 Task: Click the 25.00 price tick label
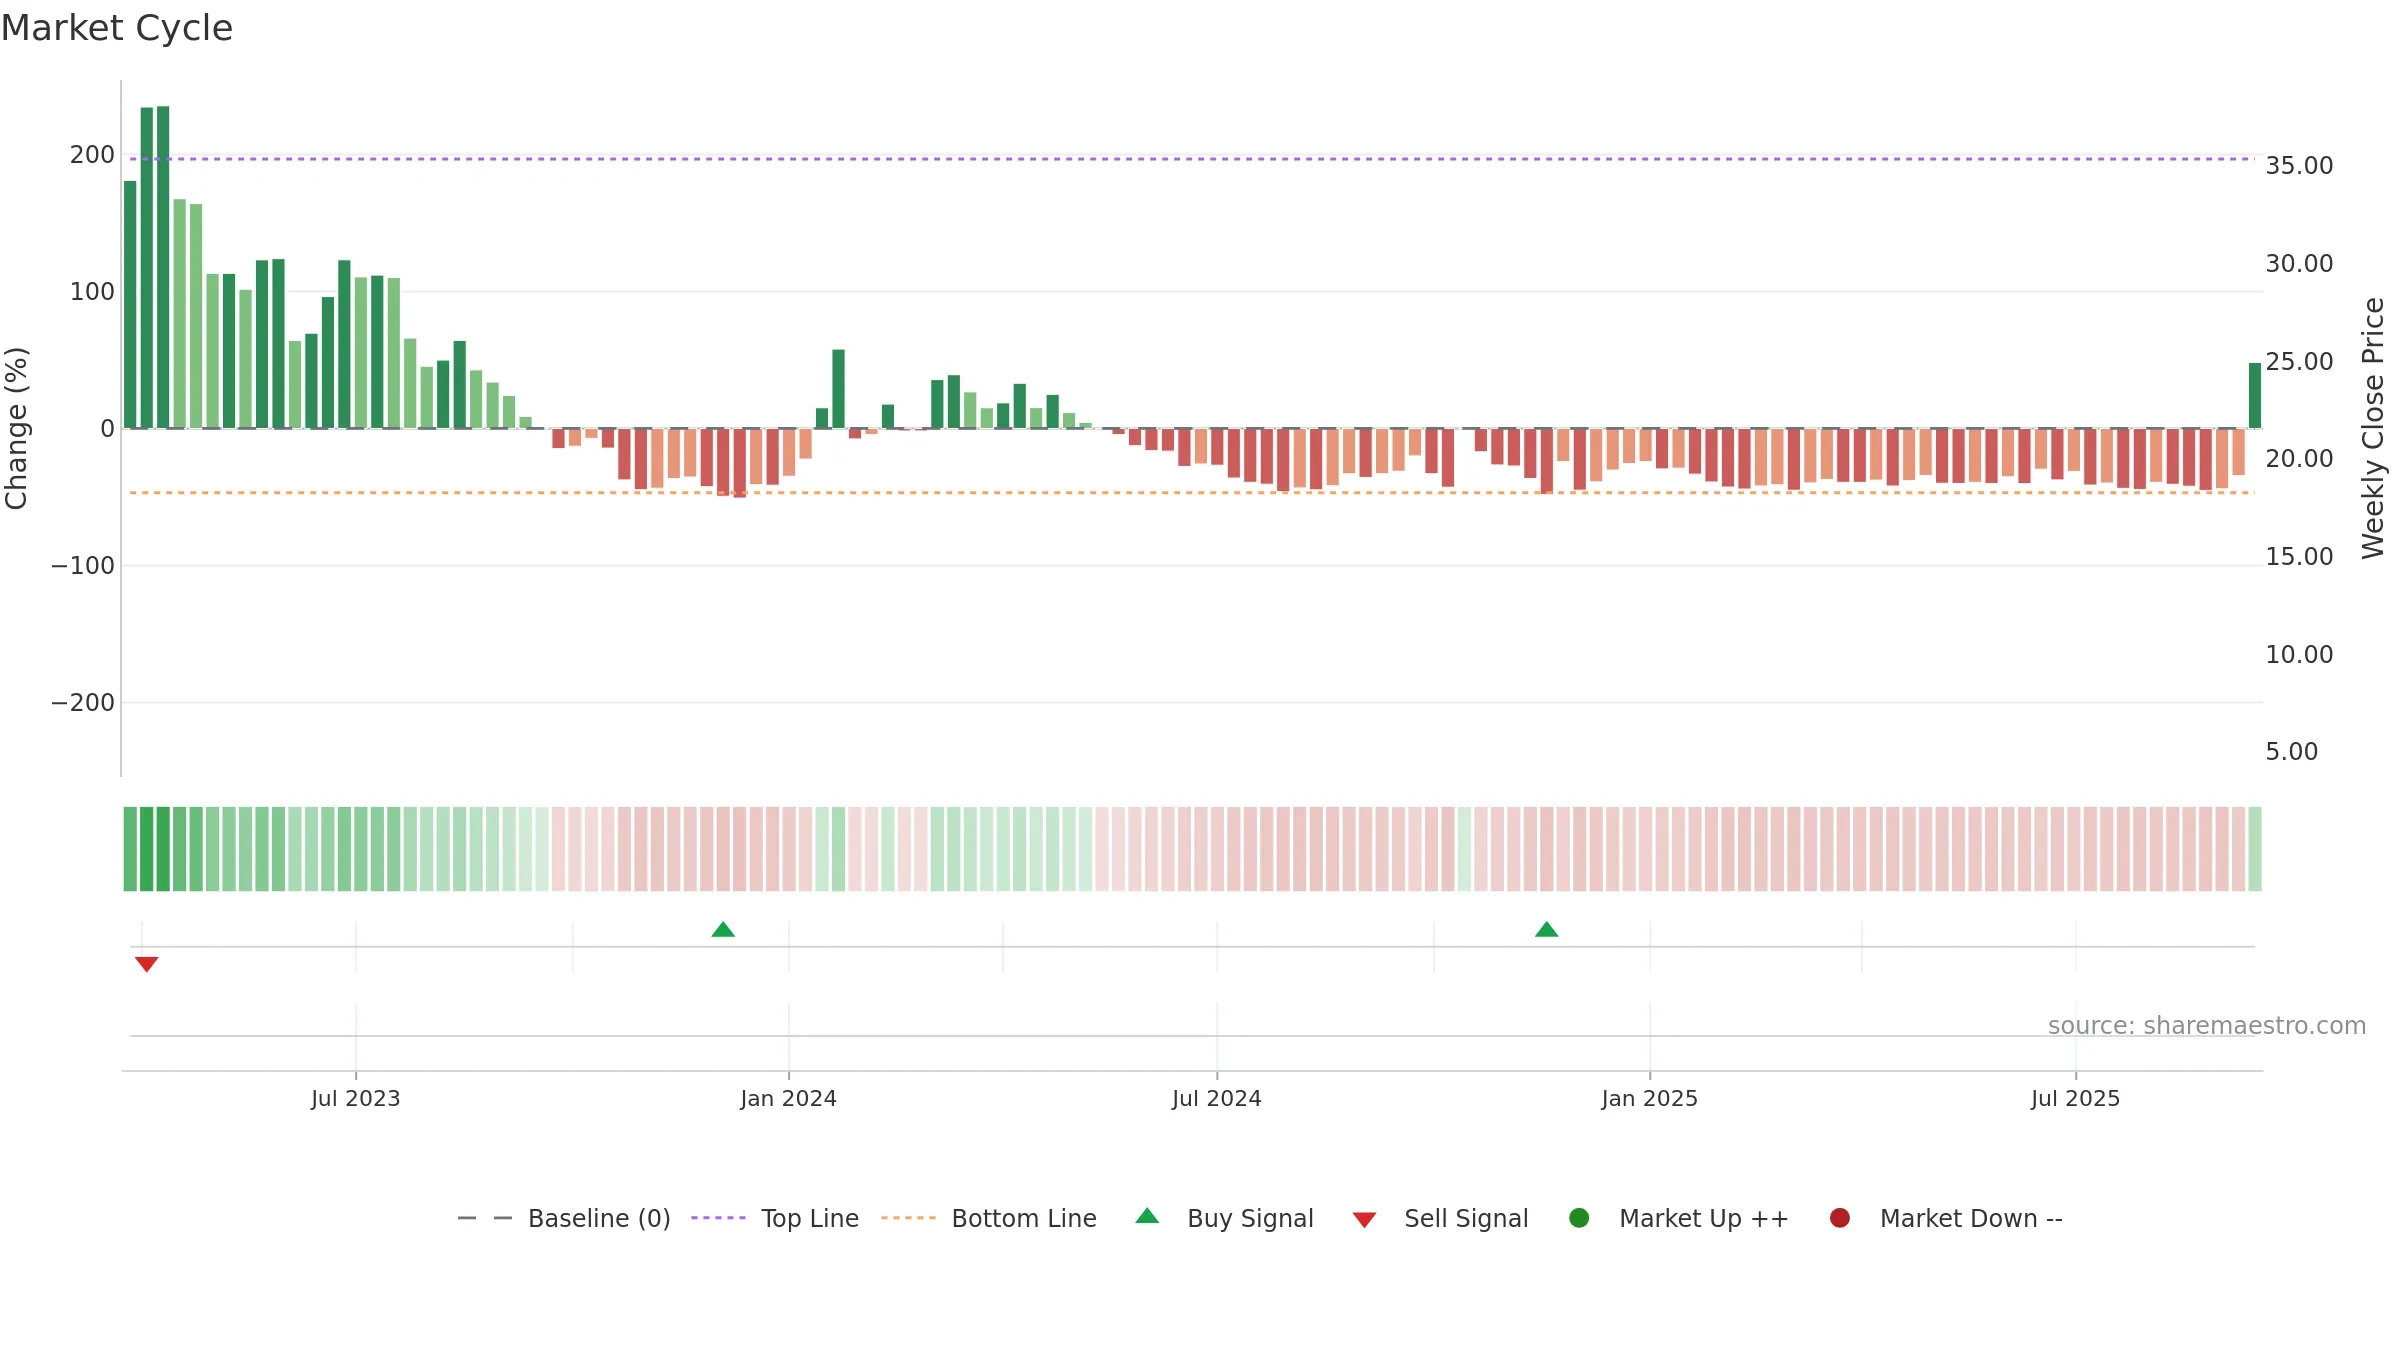pyautogui.click(x=2299, y=362)
